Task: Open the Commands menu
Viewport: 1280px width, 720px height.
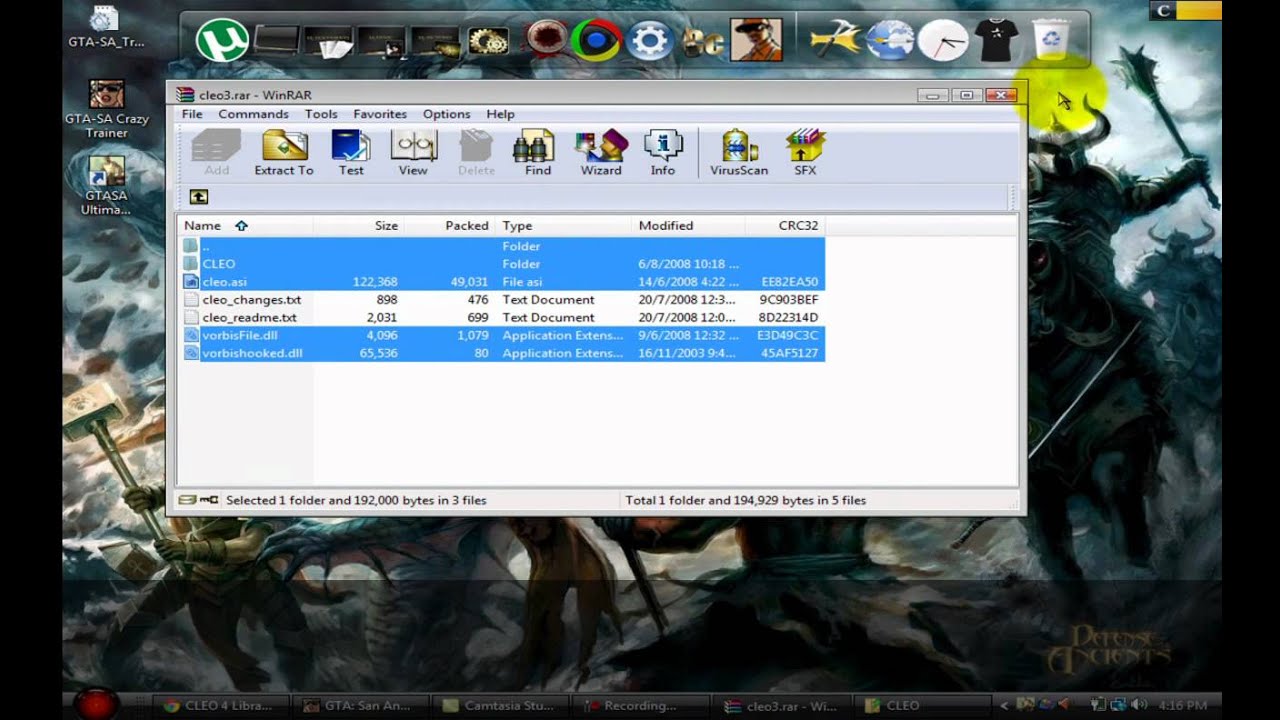Action: pos(253,114)
